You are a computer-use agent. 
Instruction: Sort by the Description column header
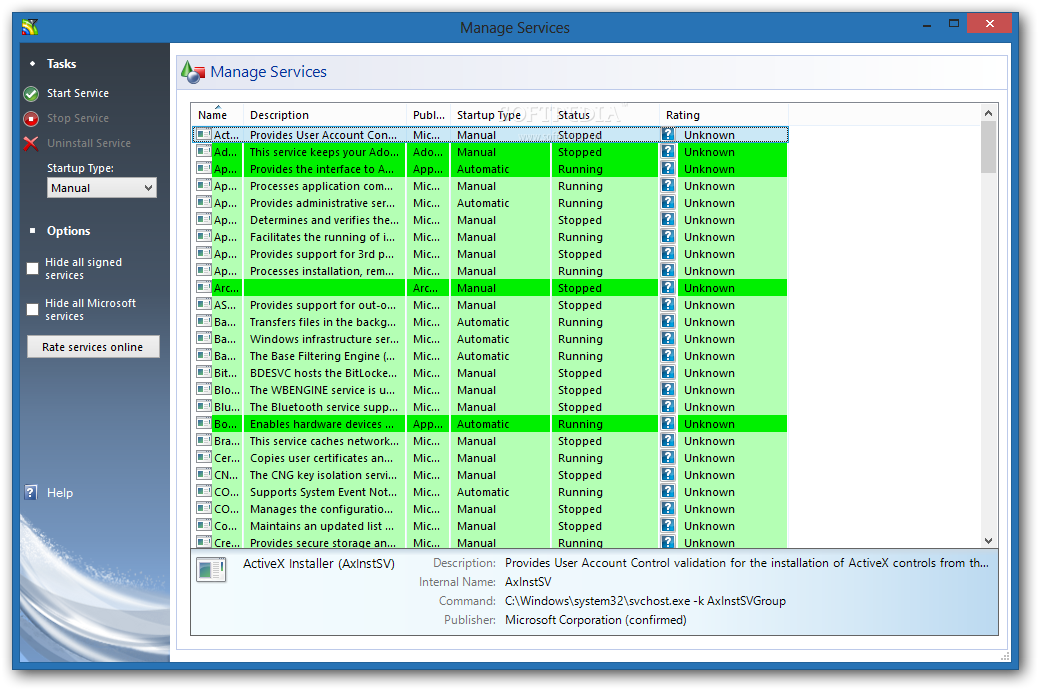point(325,115)
